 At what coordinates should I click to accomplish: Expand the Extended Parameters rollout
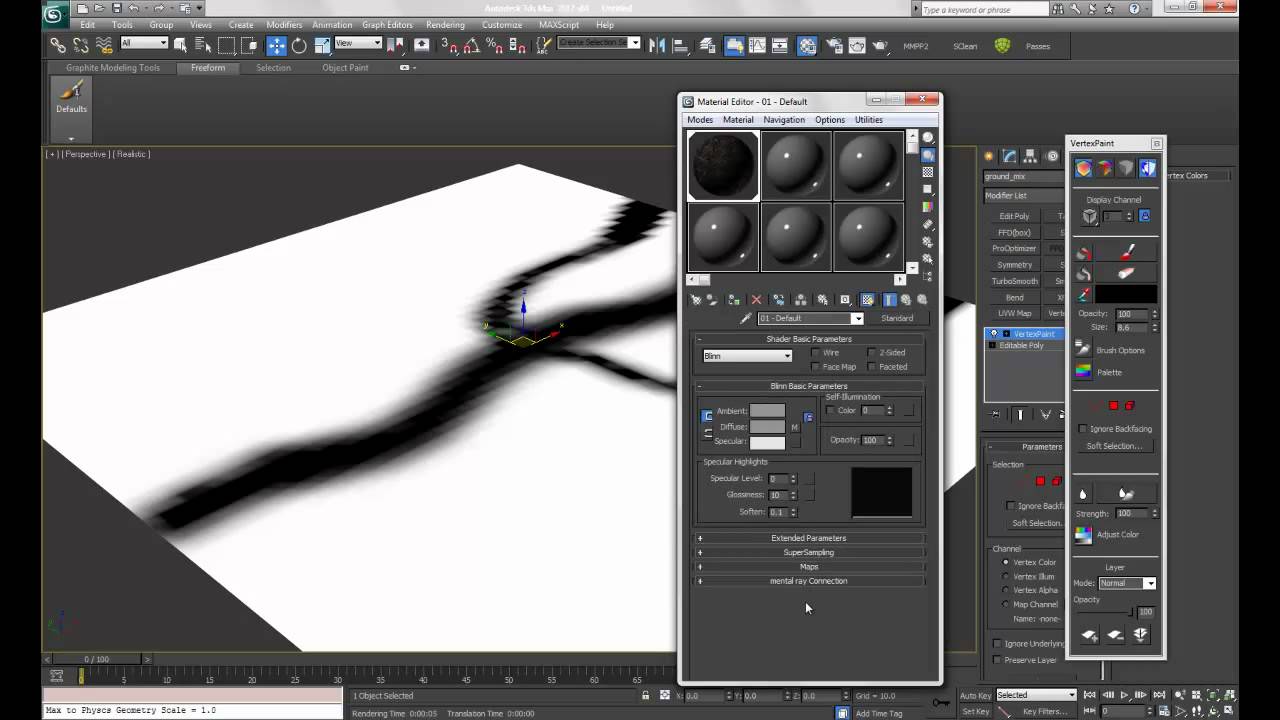[x=808, y=538]
